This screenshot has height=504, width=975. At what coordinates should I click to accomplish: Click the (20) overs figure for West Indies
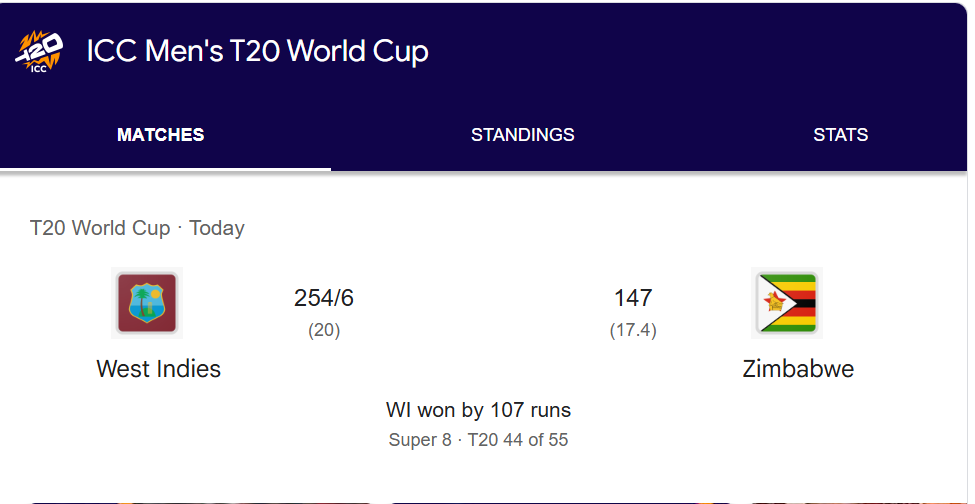[324, 330]
